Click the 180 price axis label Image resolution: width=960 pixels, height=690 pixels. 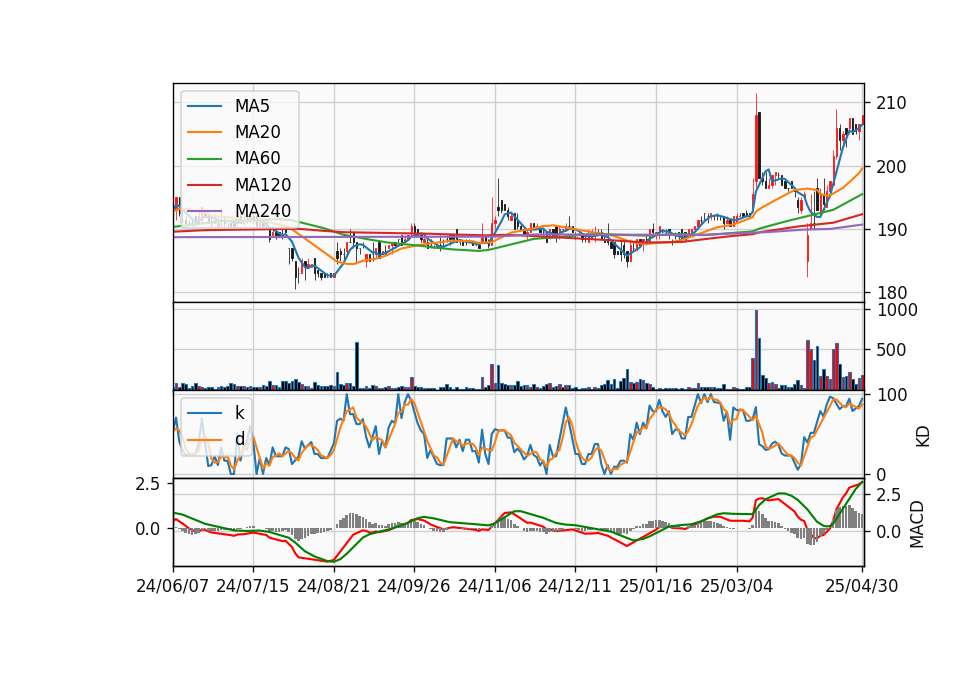891,293
